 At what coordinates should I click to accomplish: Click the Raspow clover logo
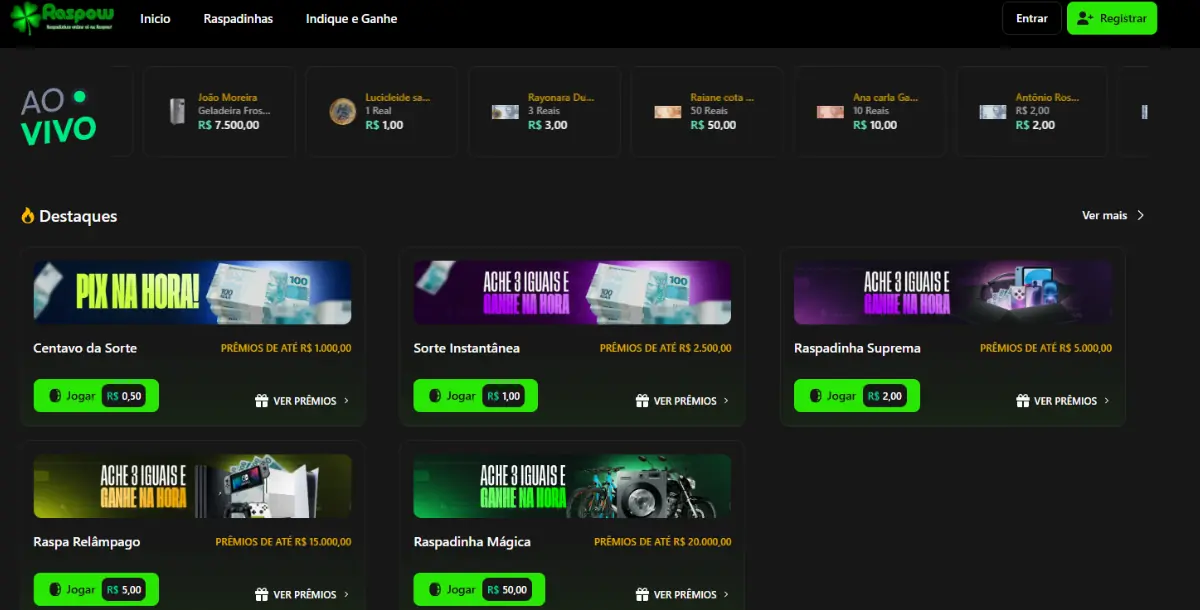click(26, 18)
